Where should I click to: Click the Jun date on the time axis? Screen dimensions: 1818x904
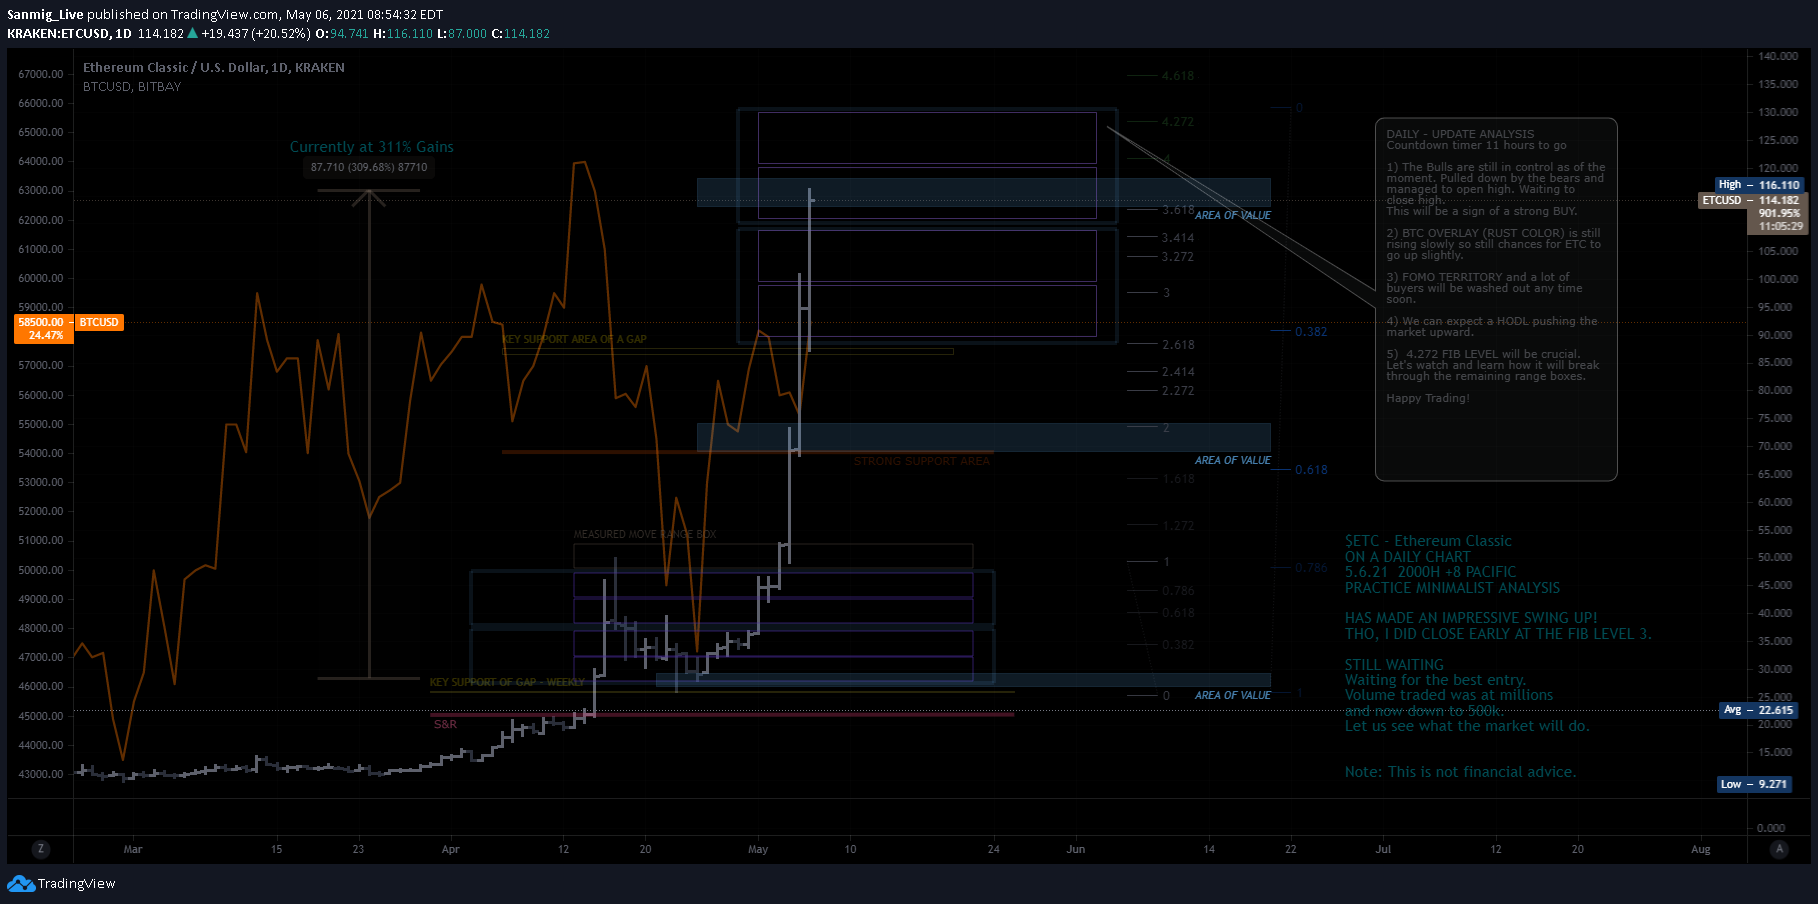click(1076, 849)
